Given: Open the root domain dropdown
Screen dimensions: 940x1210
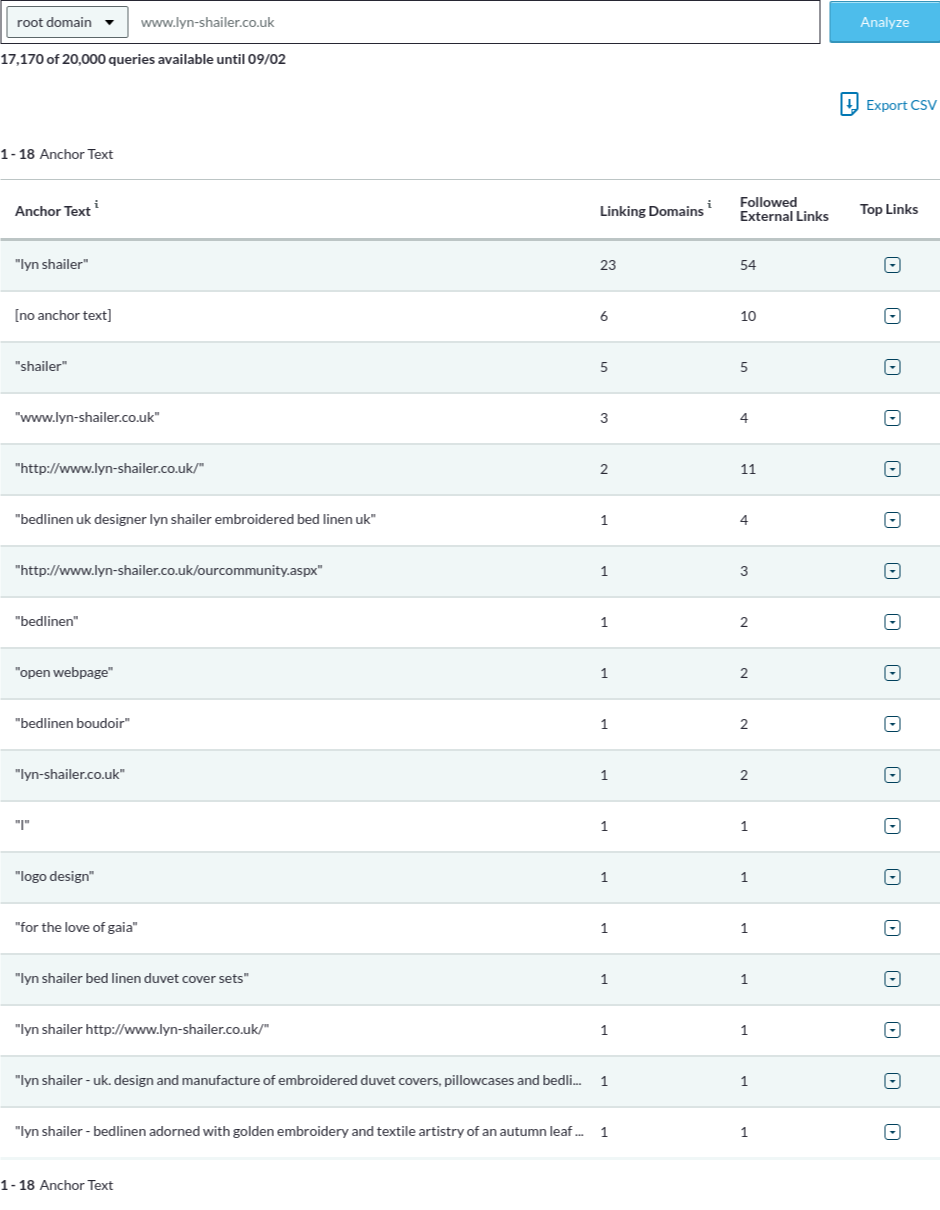Looking at the screenshot, I should (67, 22).
